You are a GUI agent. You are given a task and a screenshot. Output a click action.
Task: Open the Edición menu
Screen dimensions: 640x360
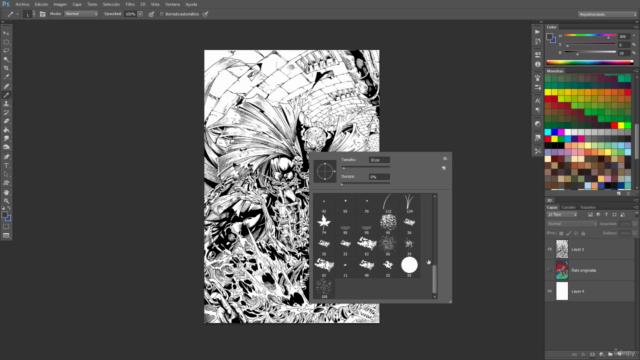click(41, 4)
